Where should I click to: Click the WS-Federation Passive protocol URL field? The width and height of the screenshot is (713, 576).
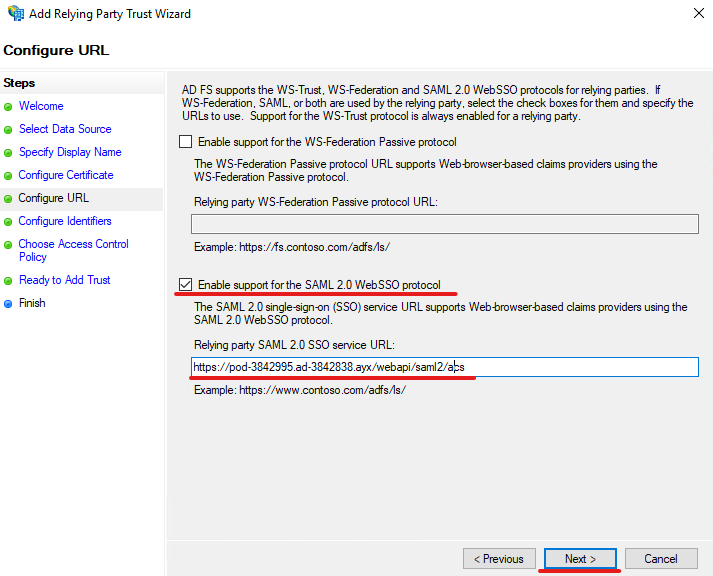[445, 224]
